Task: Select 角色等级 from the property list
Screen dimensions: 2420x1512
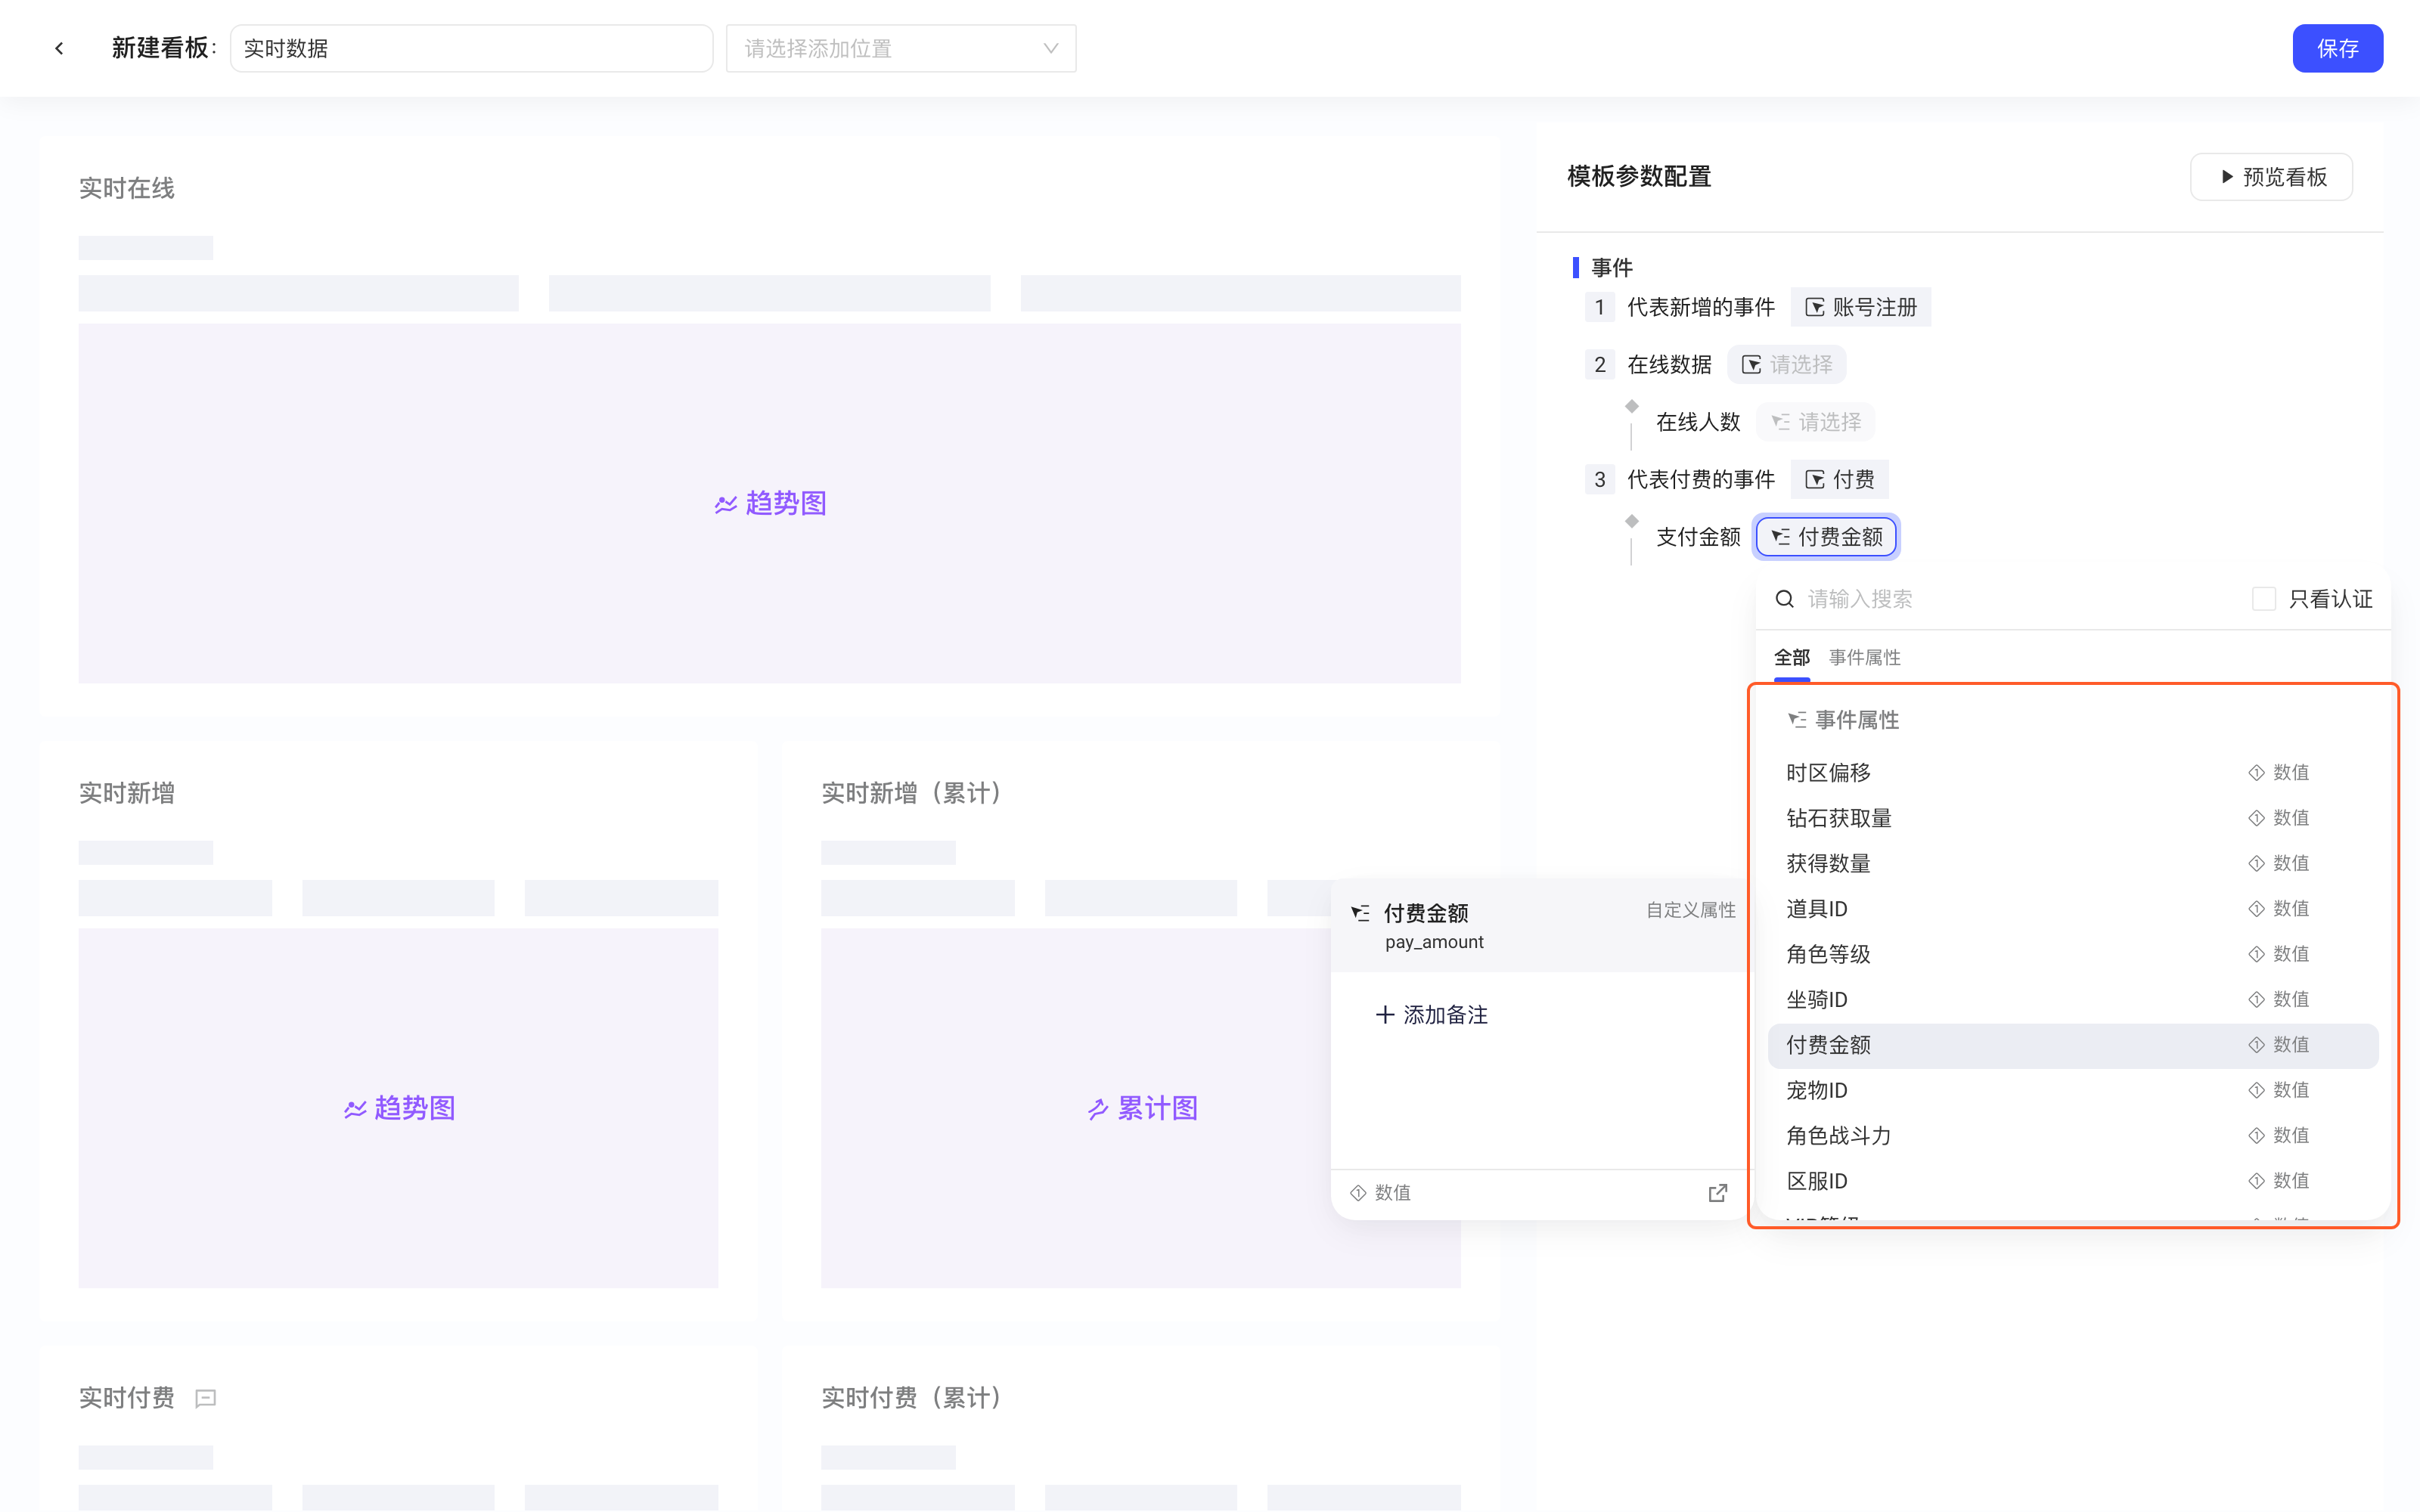Action: pos(2073,954)
